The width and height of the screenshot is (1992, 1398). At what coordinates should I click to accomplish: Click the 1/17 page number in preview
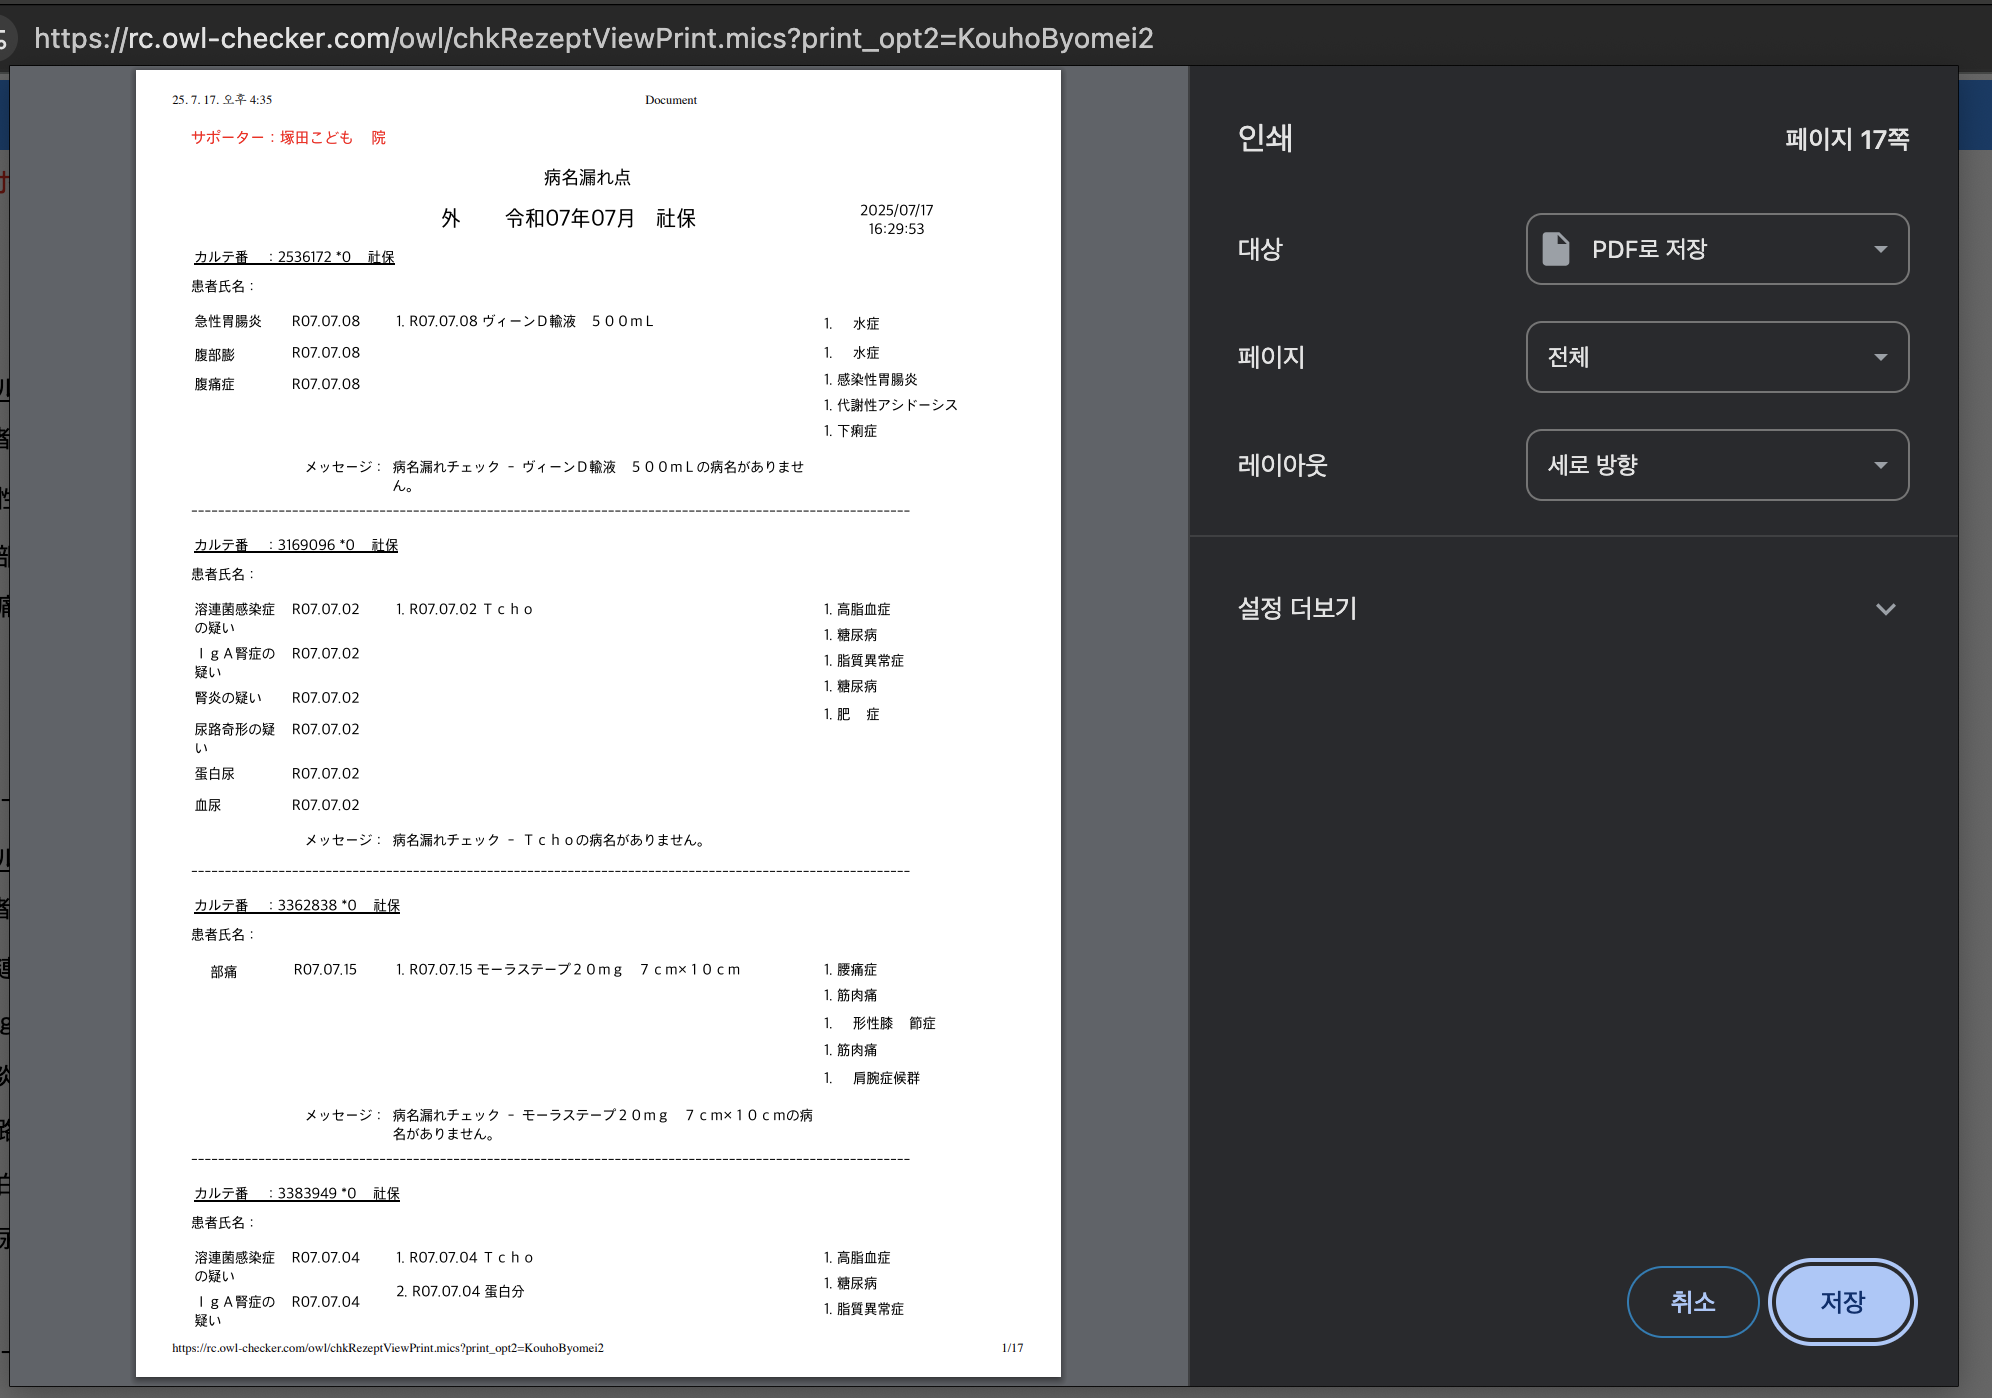pos(1012,1348)
